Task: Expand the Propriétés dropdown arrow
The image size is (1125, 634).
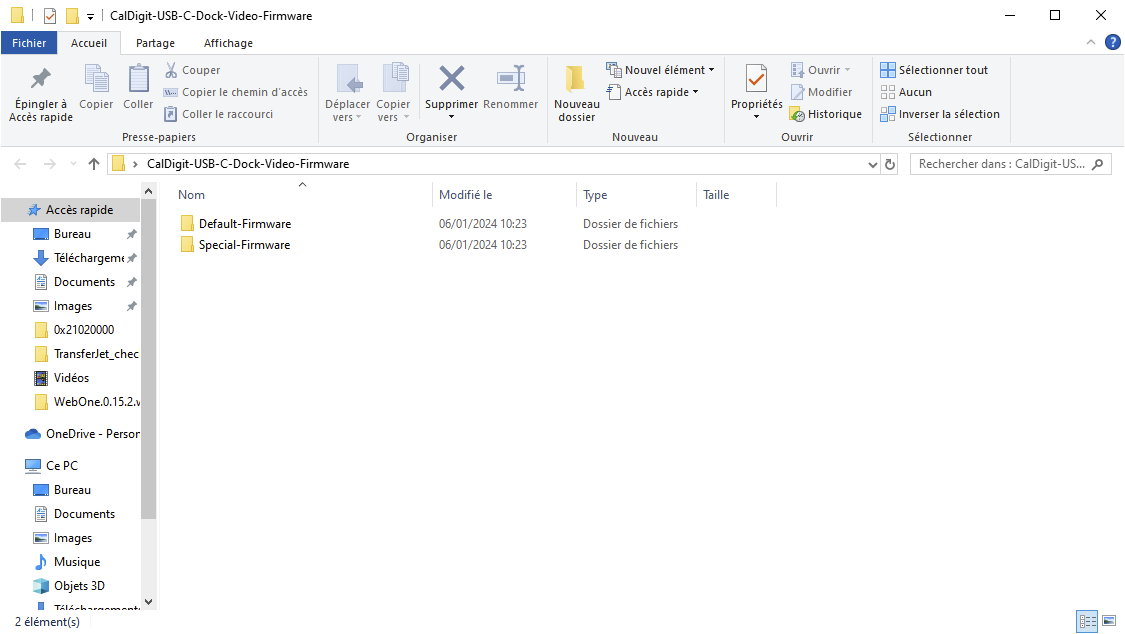Action: point(756,117)
